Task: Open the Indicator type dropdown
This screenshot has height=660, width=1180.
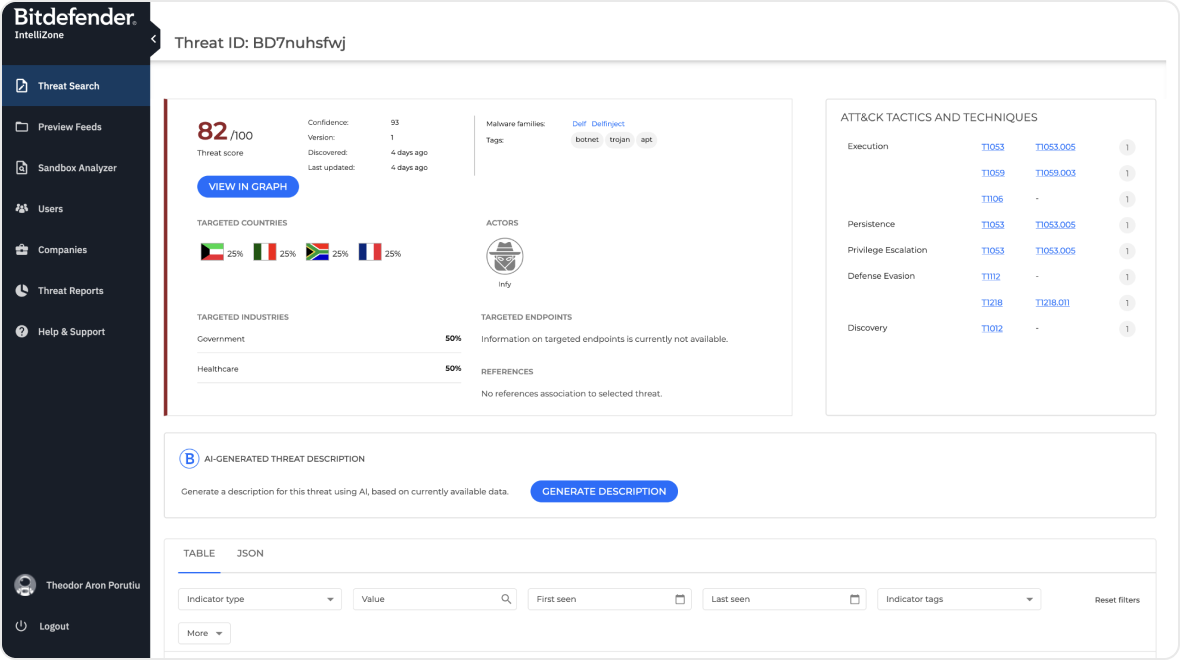Action: (x=259, y=599)
